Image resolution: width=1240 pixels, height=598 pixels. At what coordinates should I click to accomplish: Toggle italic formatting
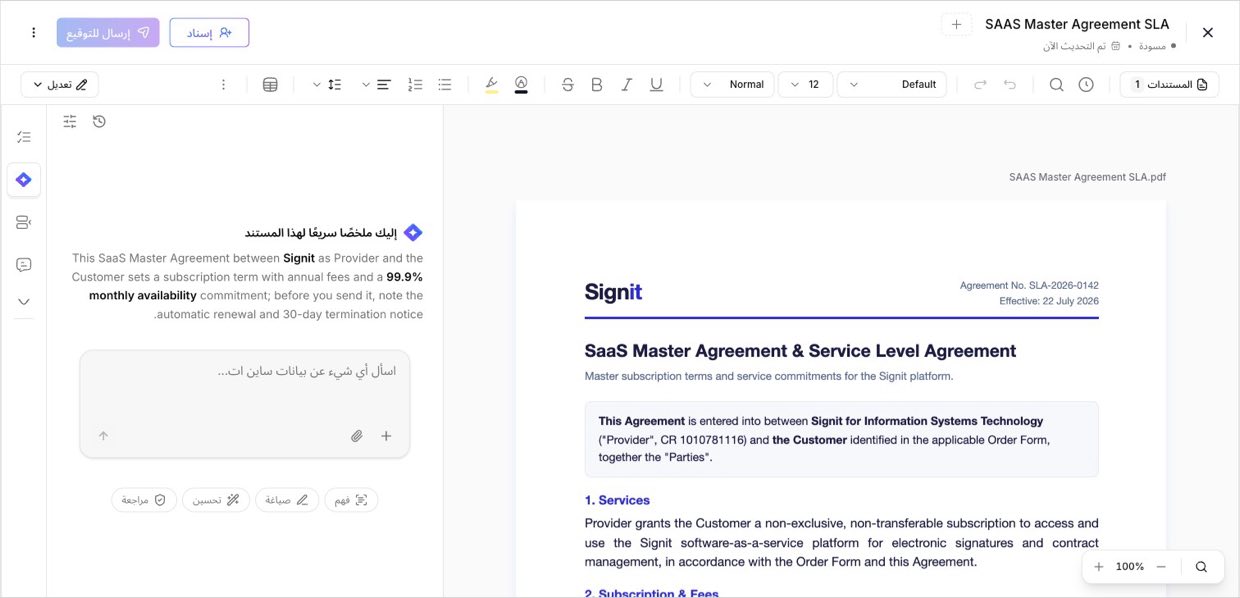click(x=627, y=85)
